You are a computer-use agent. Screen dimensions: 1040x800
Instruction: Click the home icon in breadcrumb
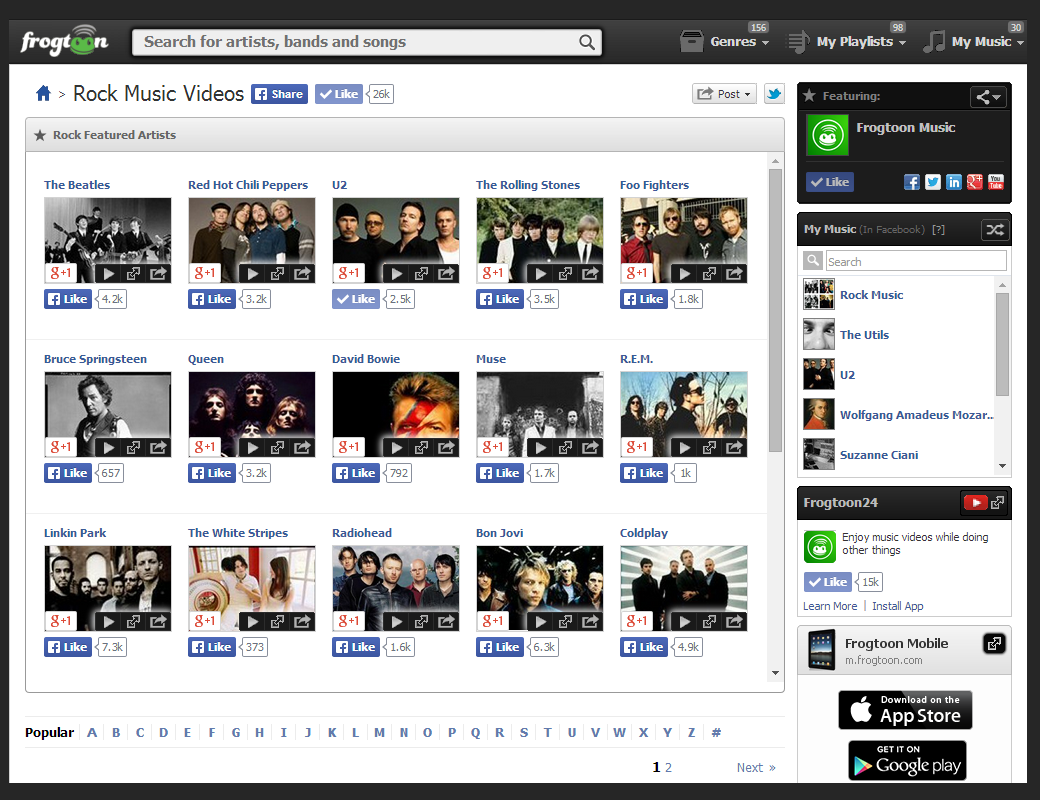tap(43, 94)
